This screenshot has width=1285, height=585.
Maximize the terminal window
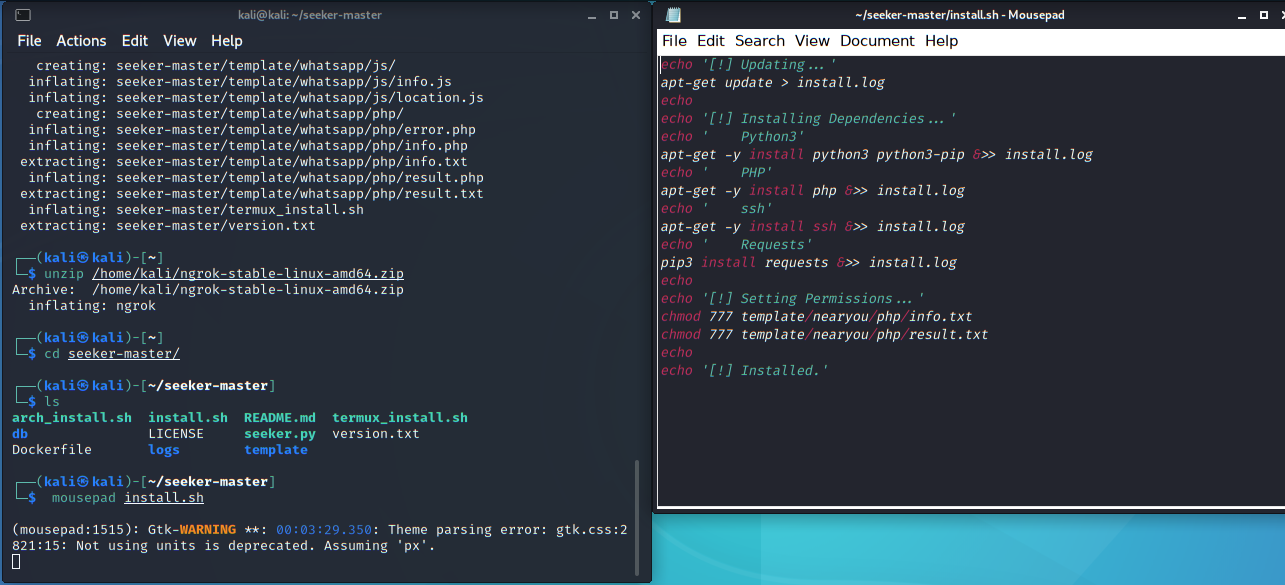click(612, 15)
